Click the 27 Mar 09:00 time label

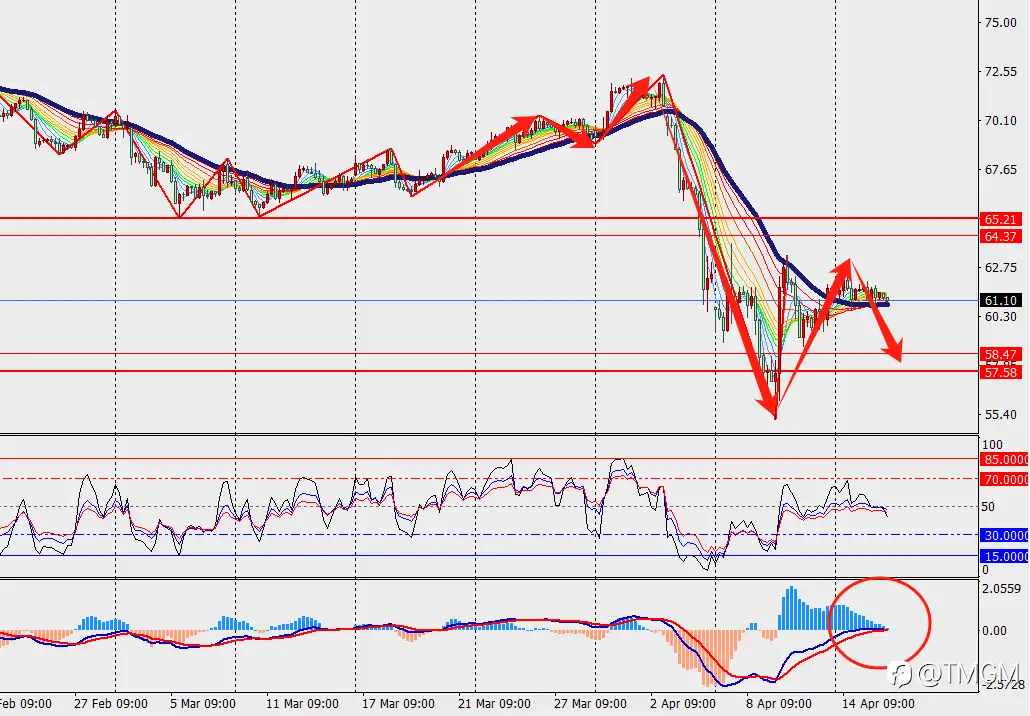click(591, 704)
